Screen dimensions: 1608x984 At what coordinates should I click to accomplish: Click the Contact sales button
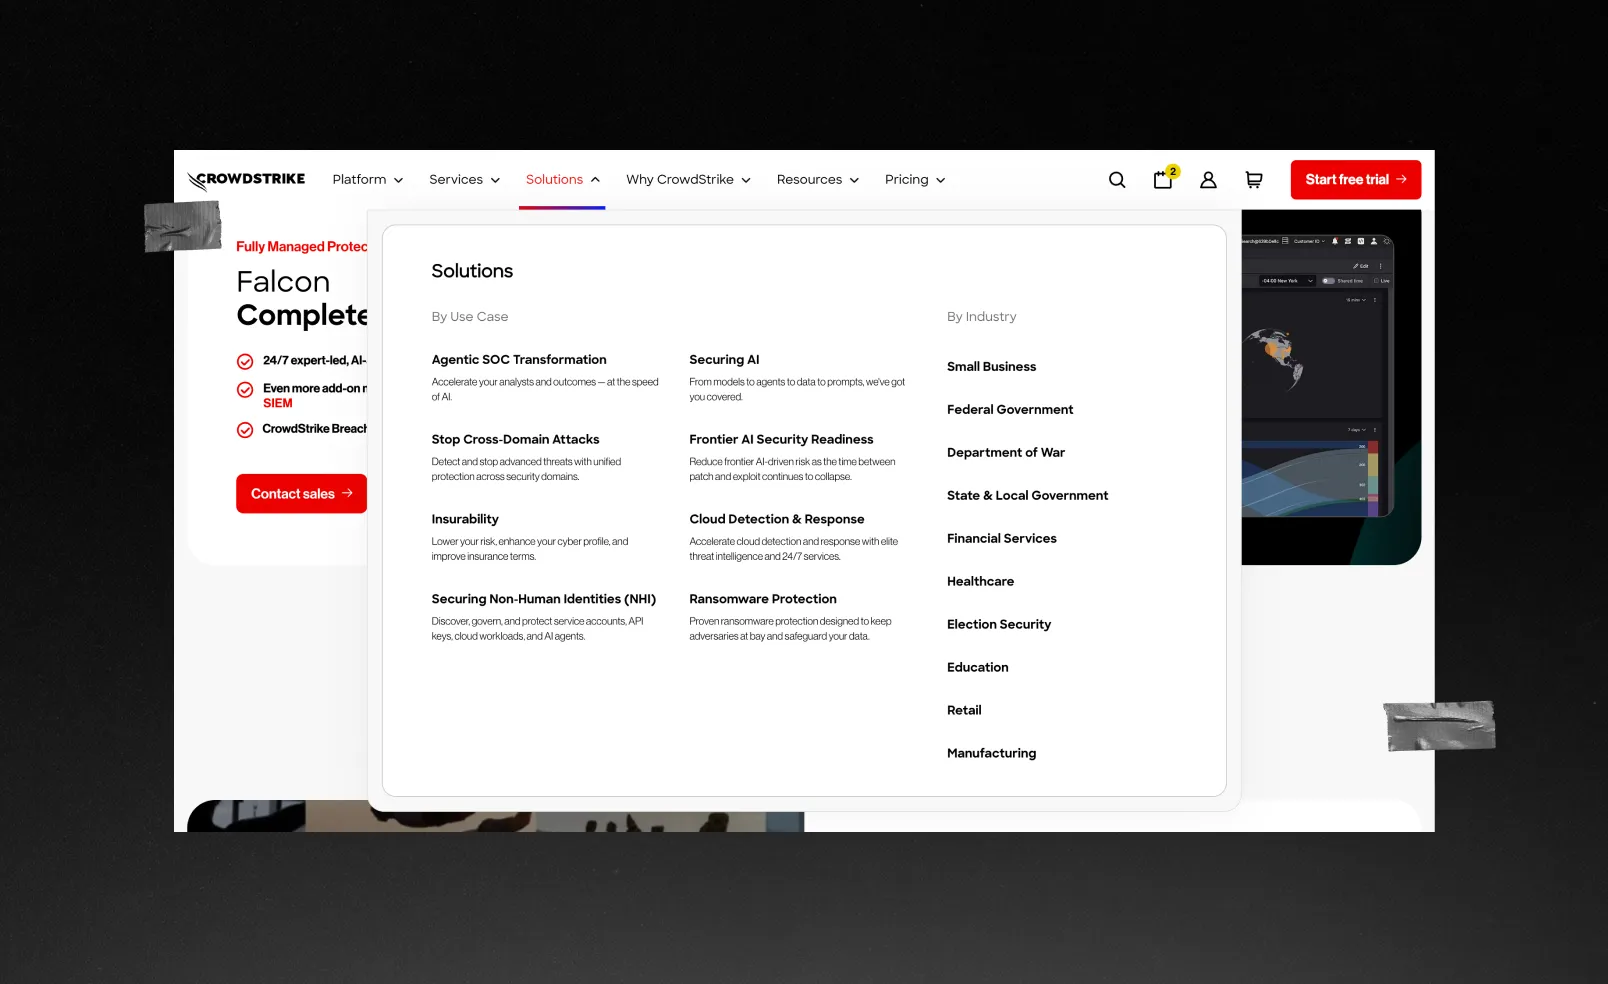(301, 494)
